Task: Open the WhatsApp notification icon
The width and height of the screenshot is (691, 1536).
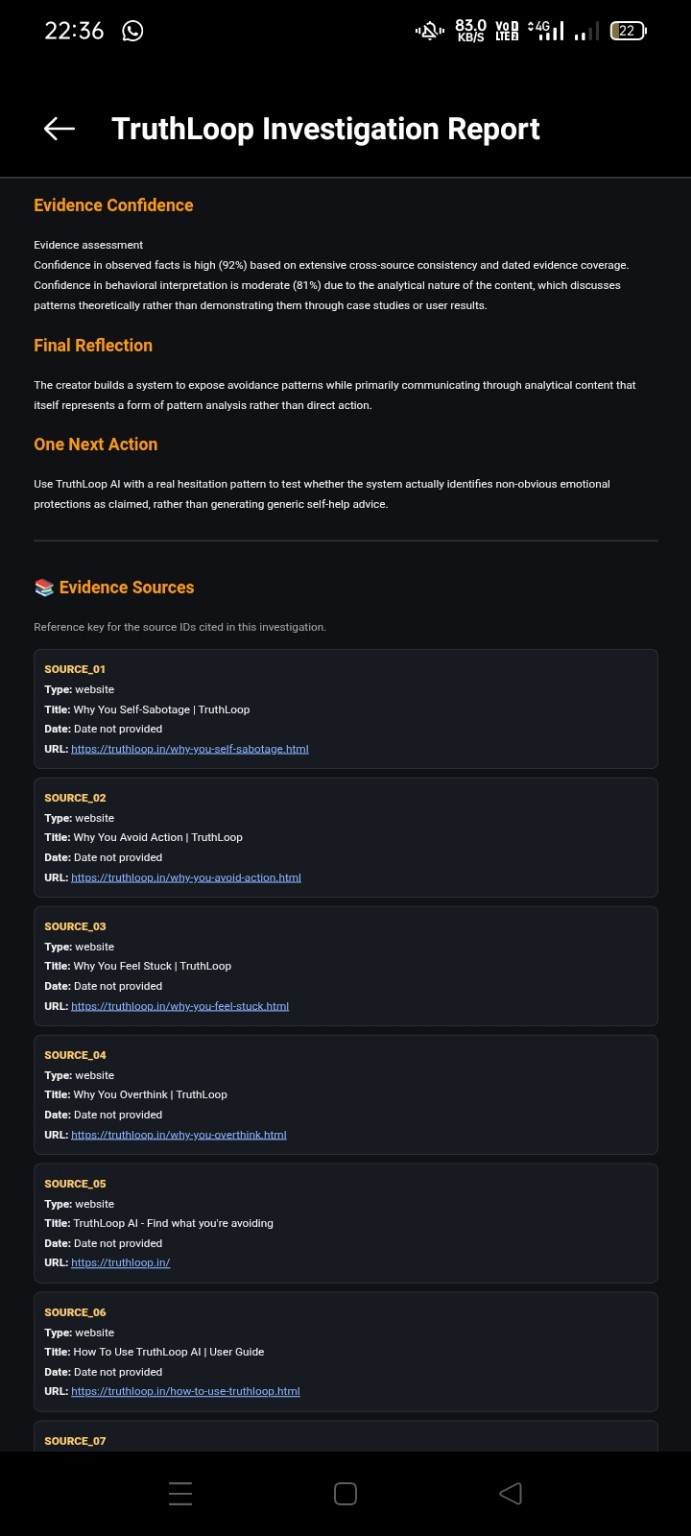Action: [x=132, y=31]
